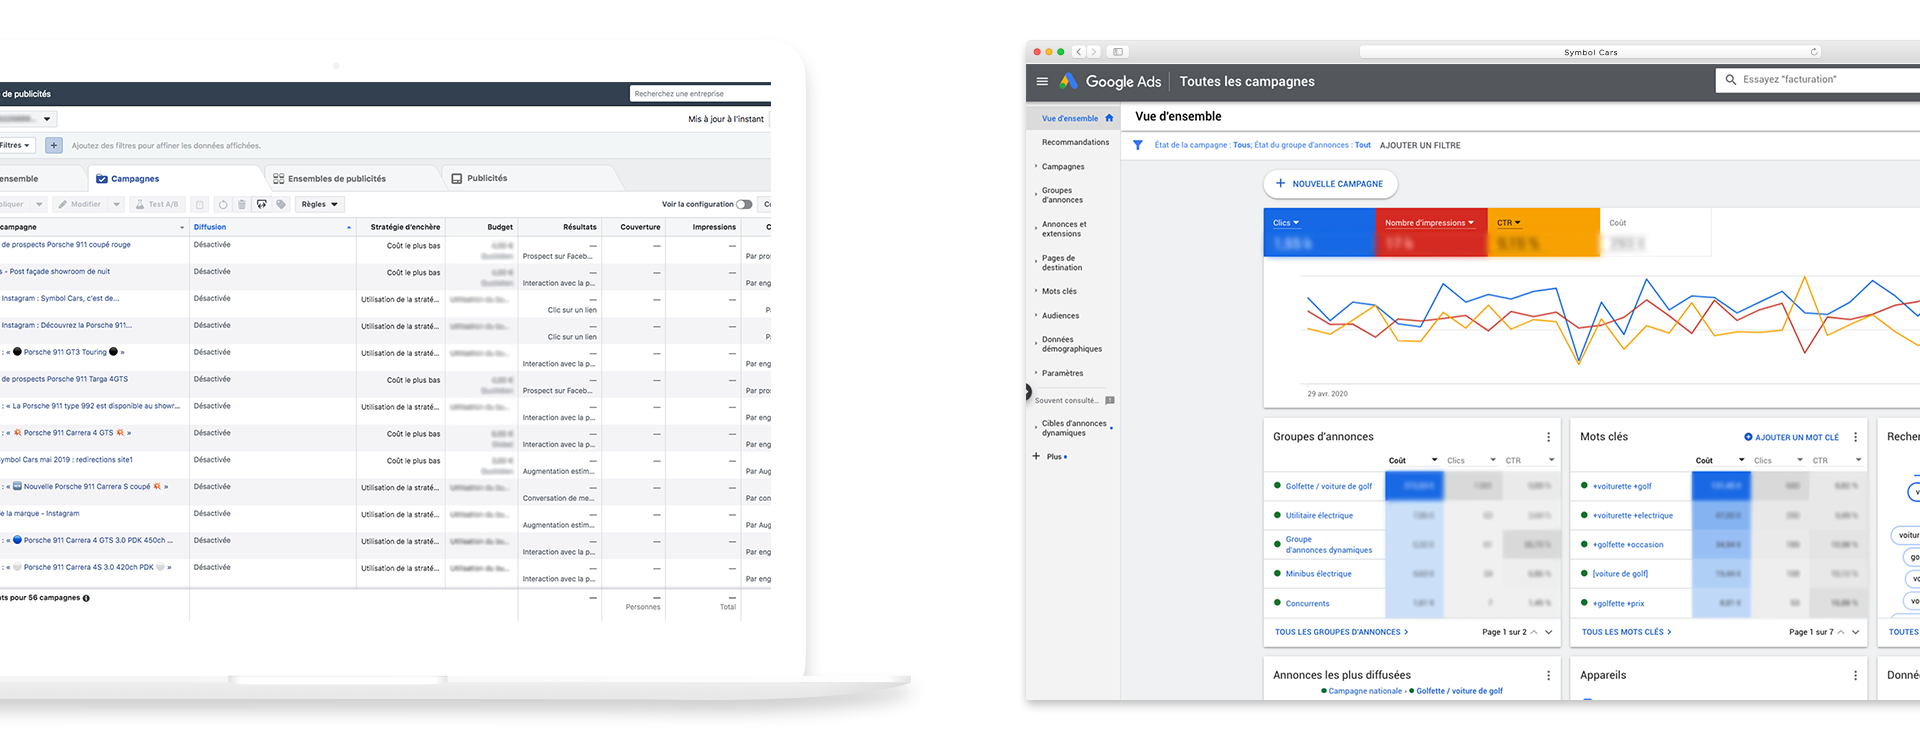Open Tous les groupes d'annonces link
1920x740 pixels.
click(1341, 632)
